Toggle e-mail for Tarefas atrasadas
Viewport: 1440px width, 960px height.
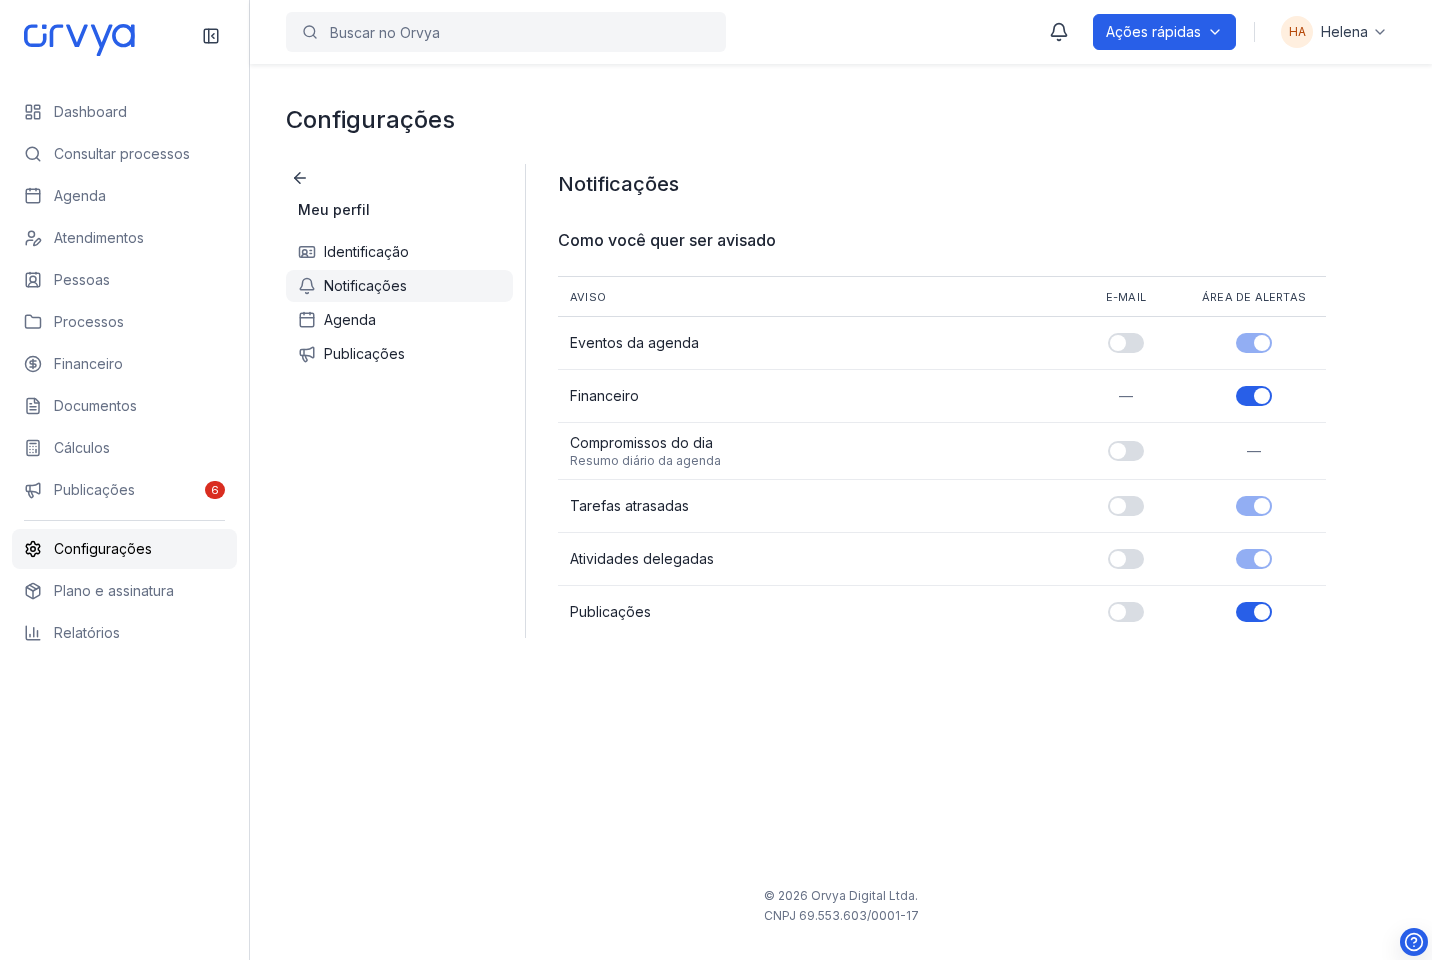point(1126,506)
